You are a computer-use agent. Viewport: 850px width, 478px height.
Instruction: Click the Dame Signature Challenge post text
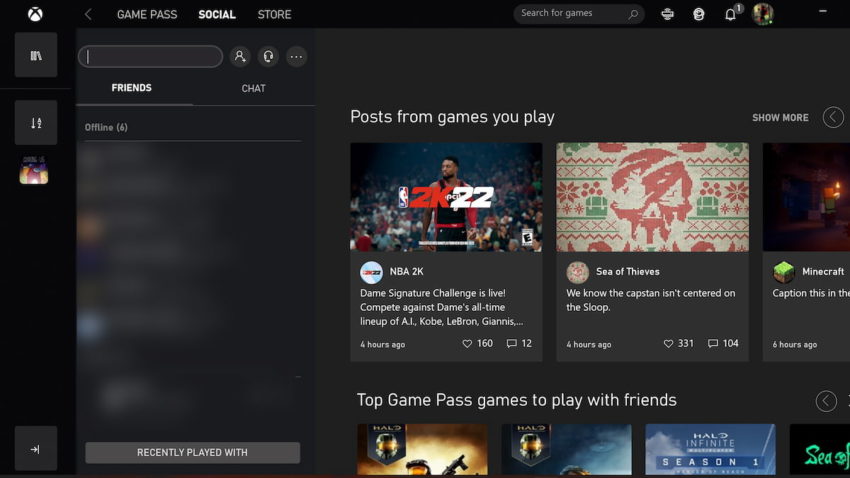(x=442, y=307)
